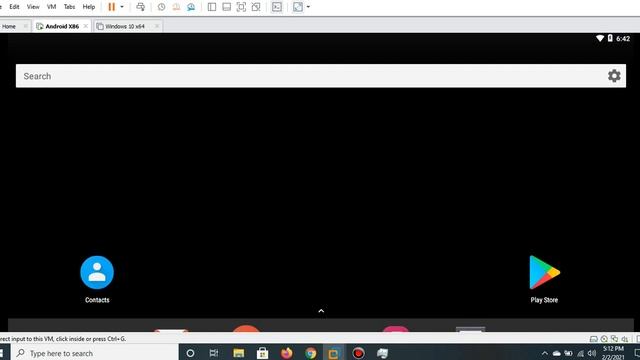Image resolution: width=640 pixels, height=360 pixels.
Task: Open the power options dropdown arrow
Action: [x=122, y=7]
